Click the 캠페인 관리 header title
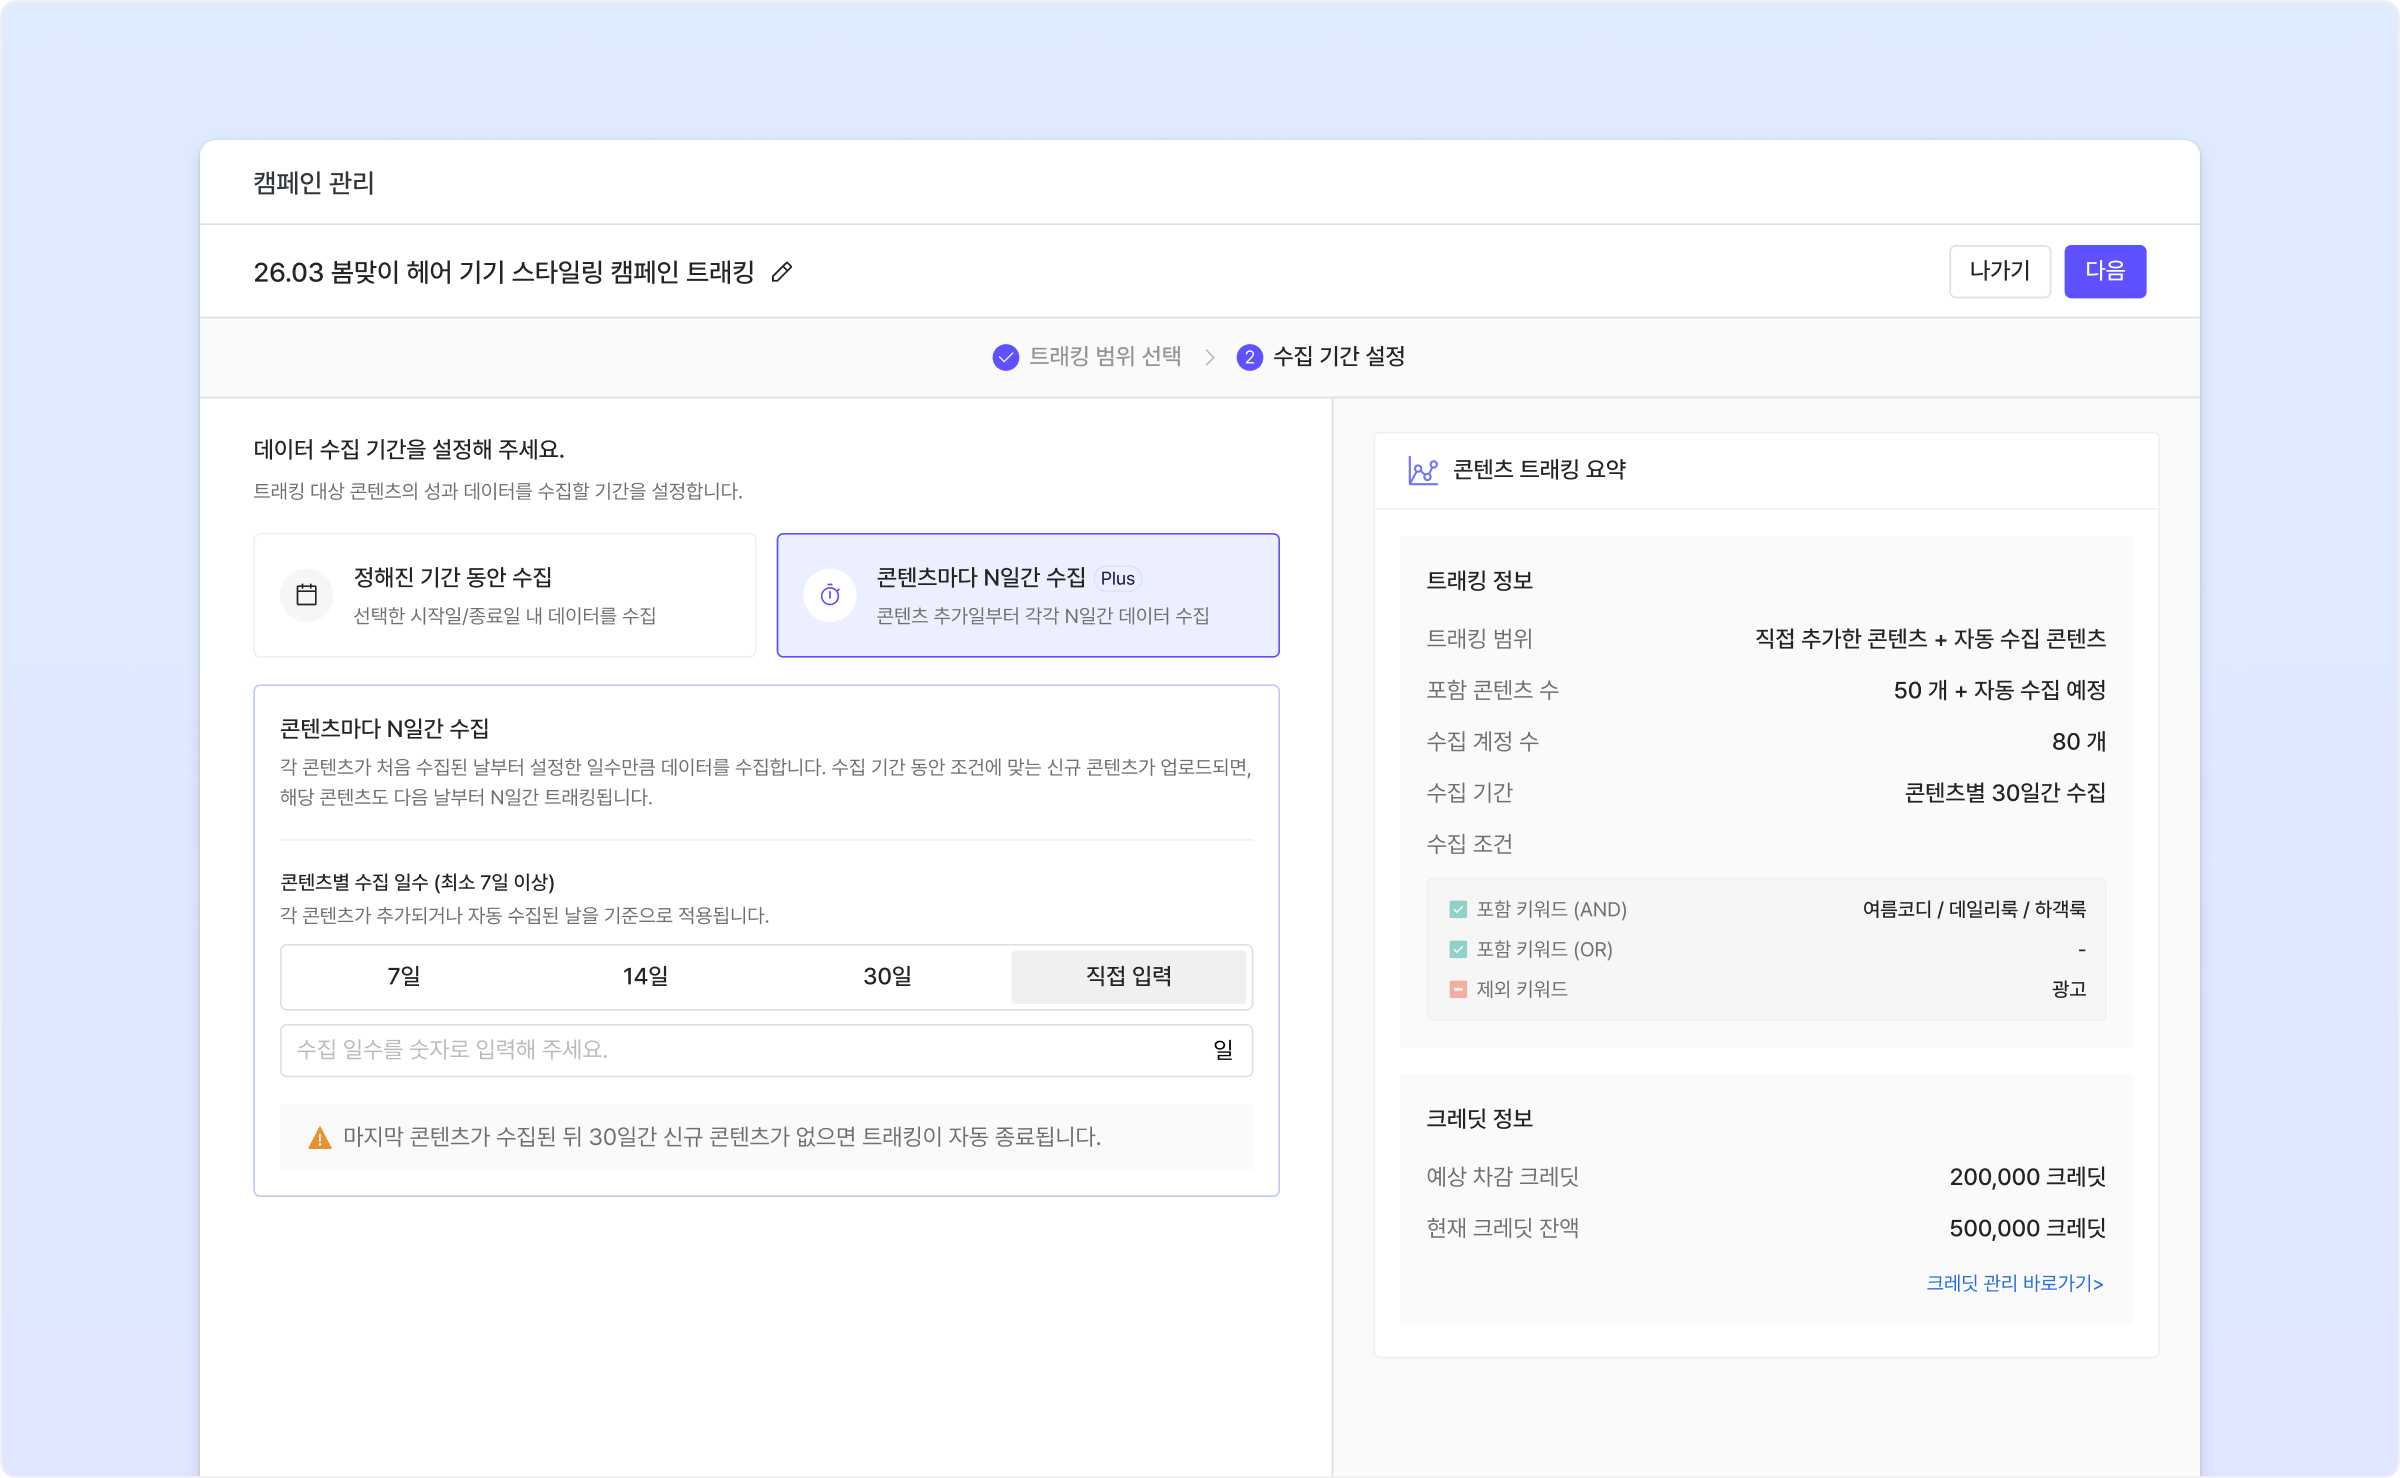 click(x=314, y=183)
